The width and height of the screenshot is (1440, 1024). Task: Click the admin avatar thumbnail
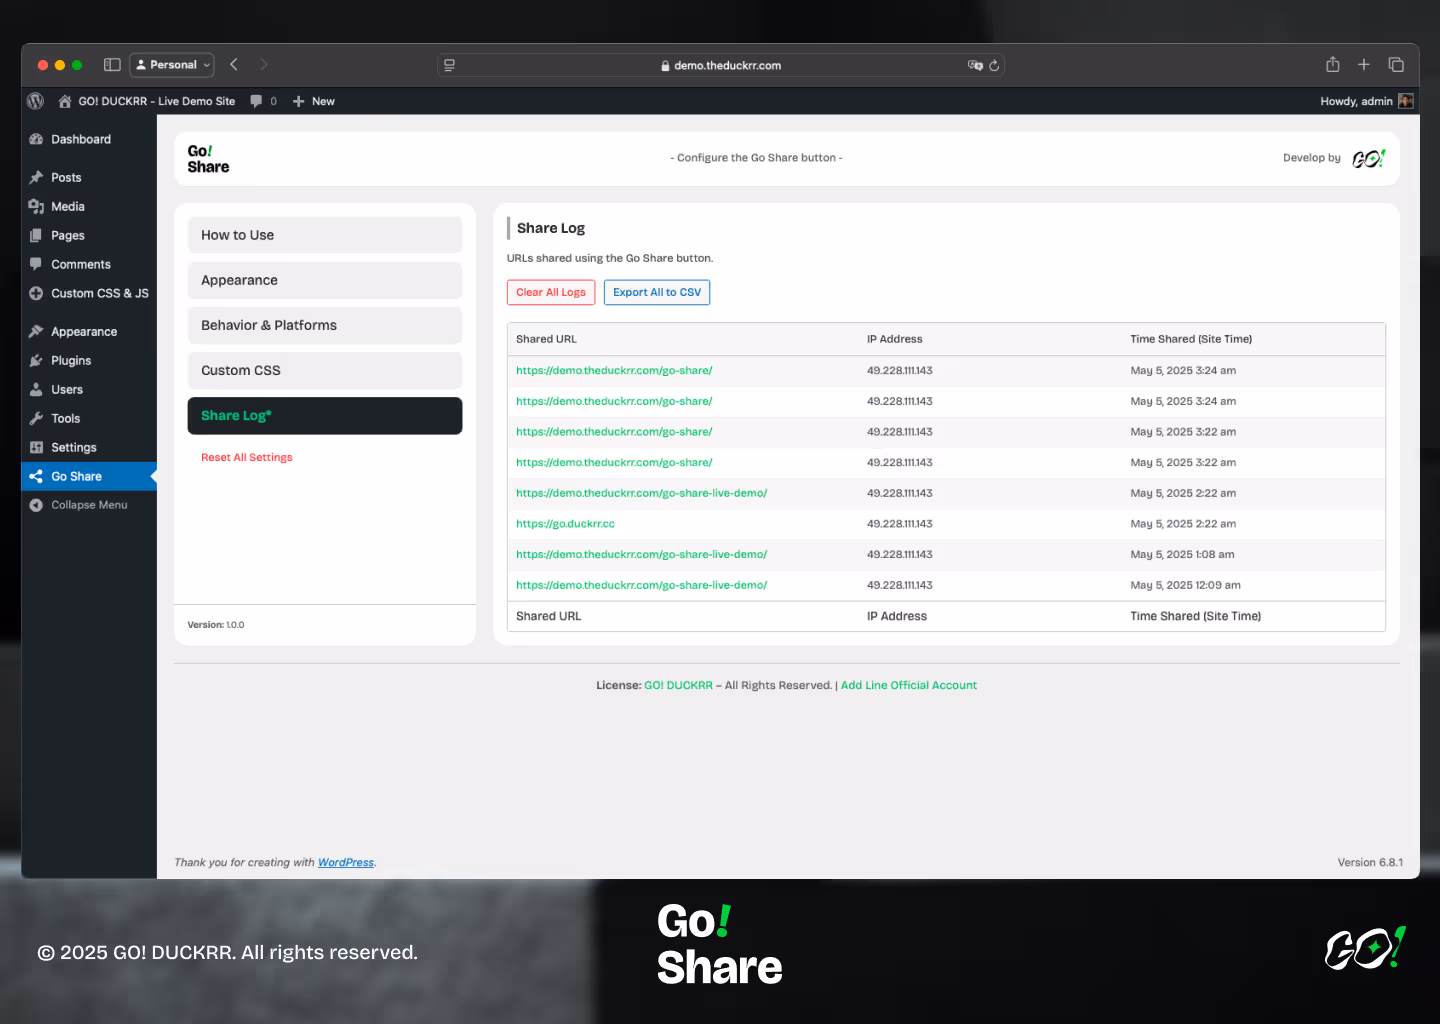pos(1406,101)
